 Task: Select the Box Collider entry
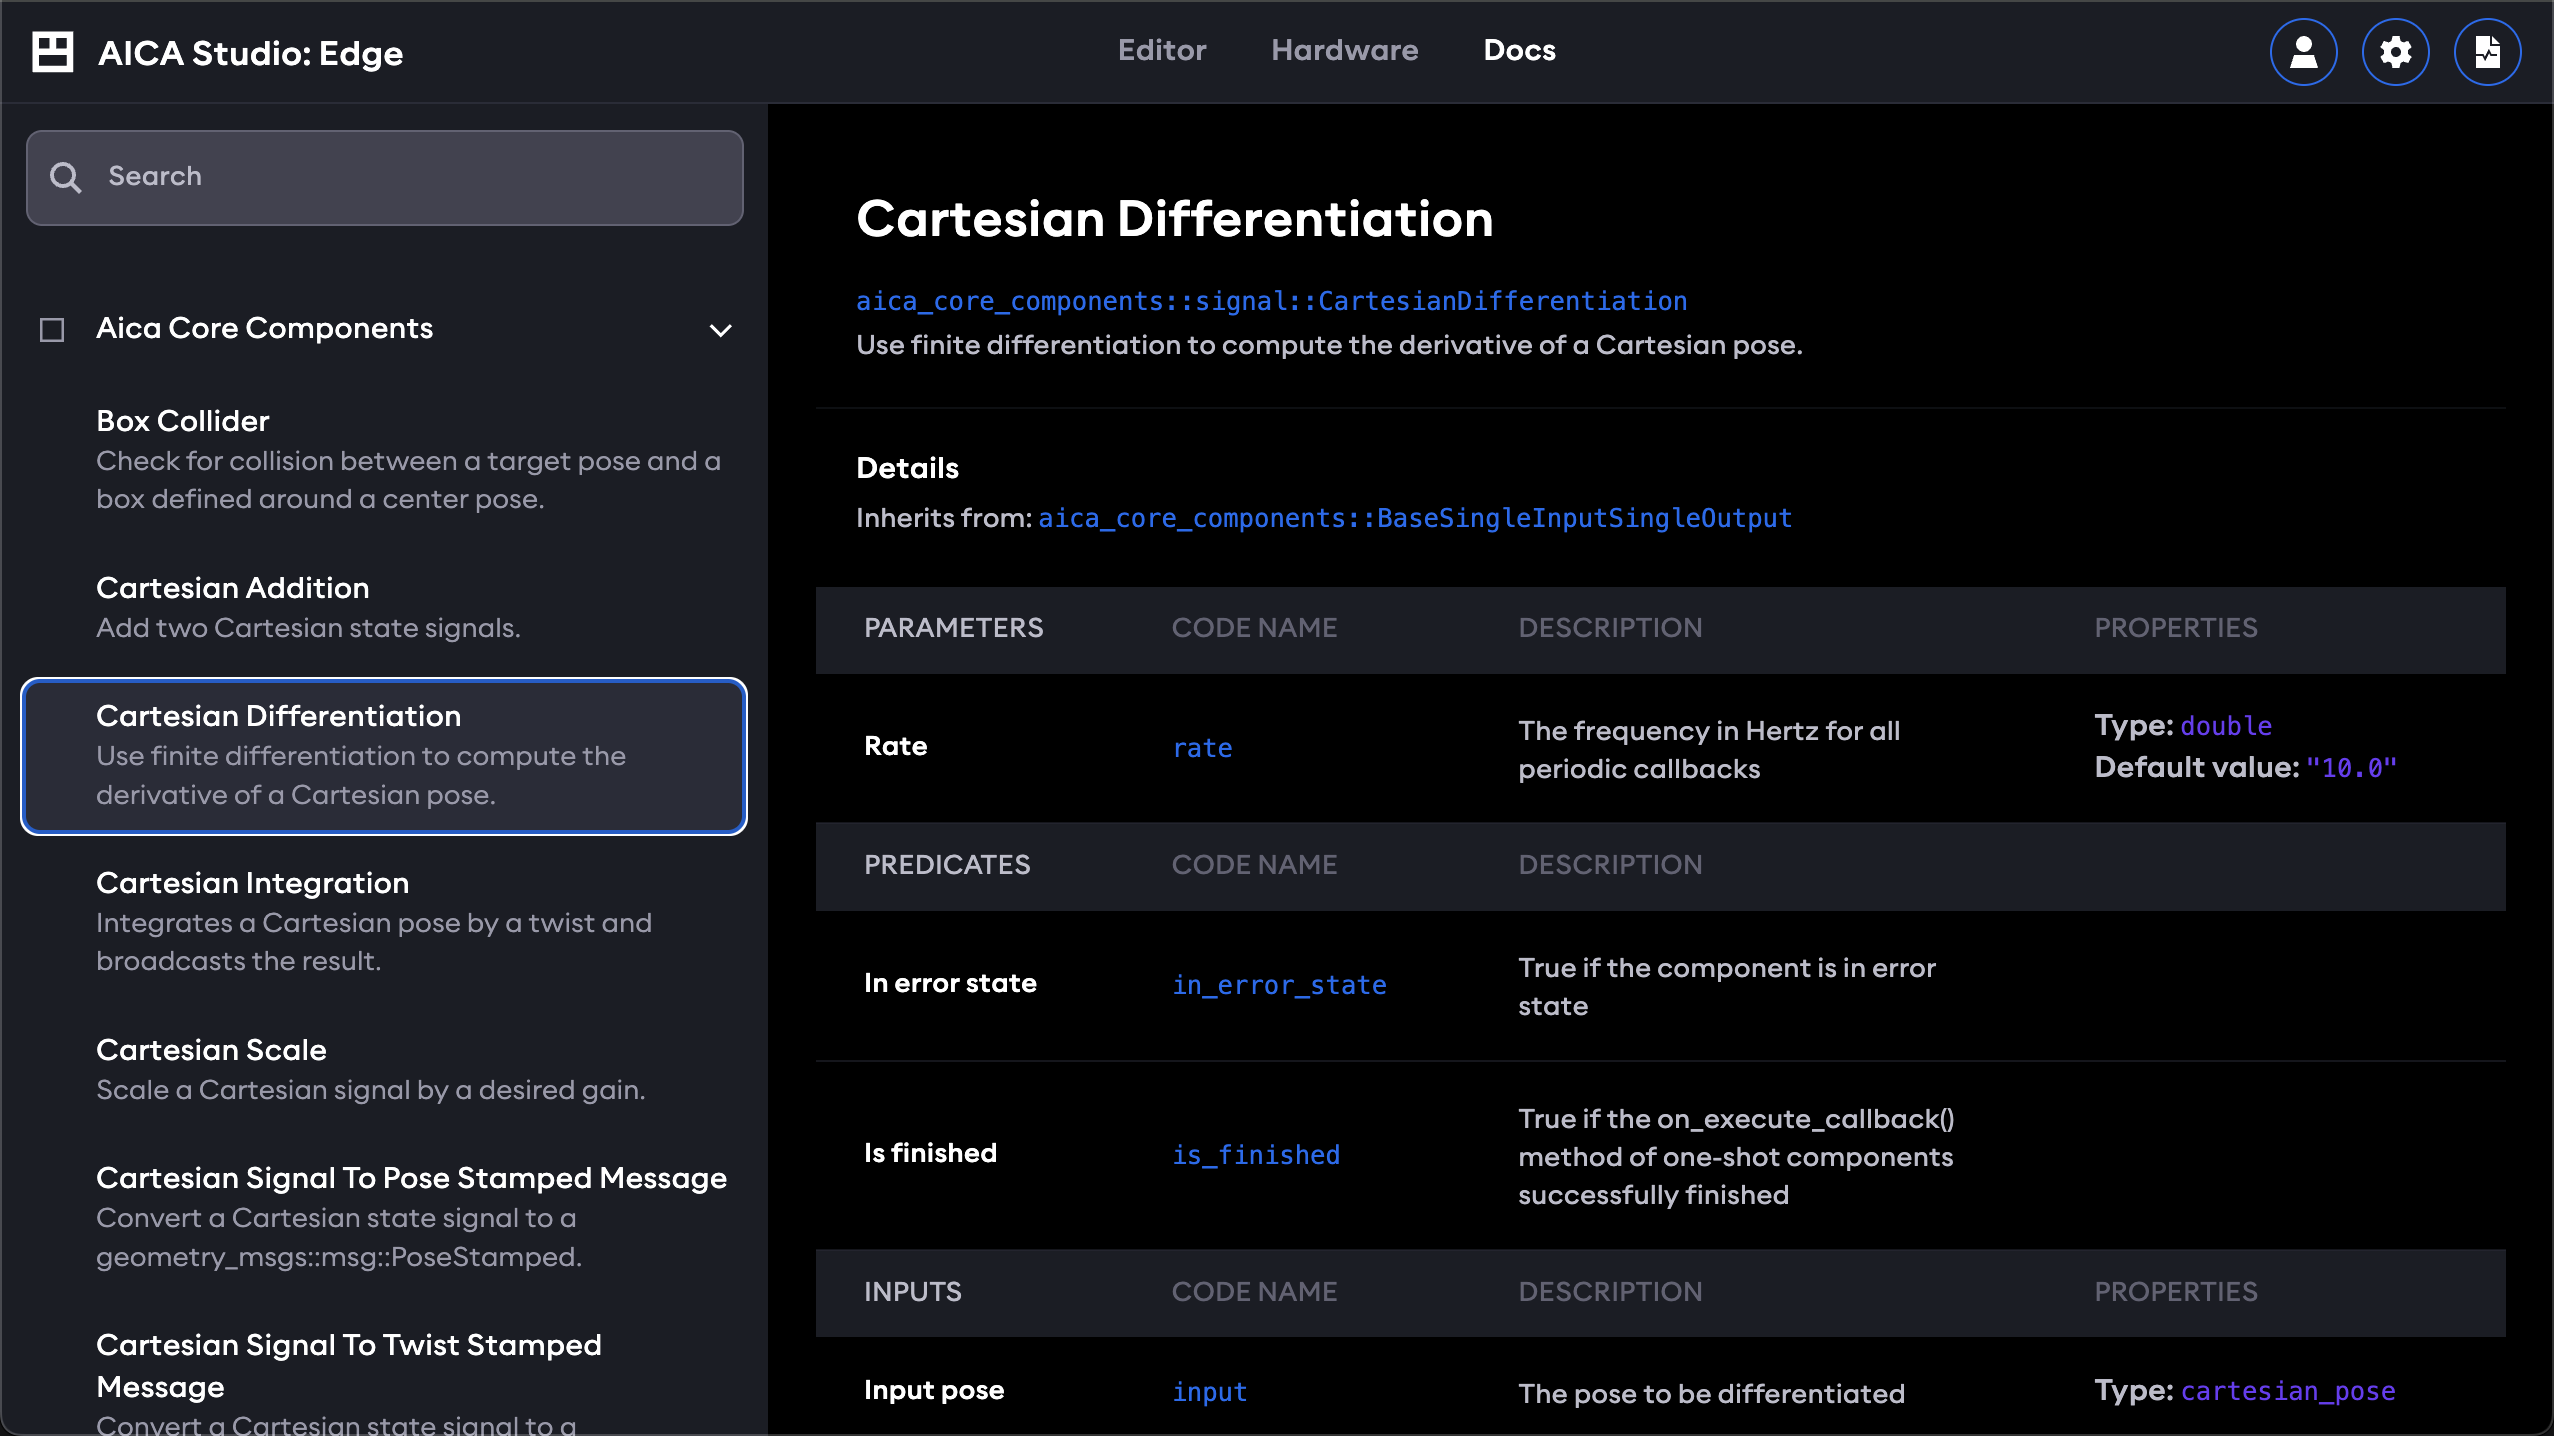(384, 459)
